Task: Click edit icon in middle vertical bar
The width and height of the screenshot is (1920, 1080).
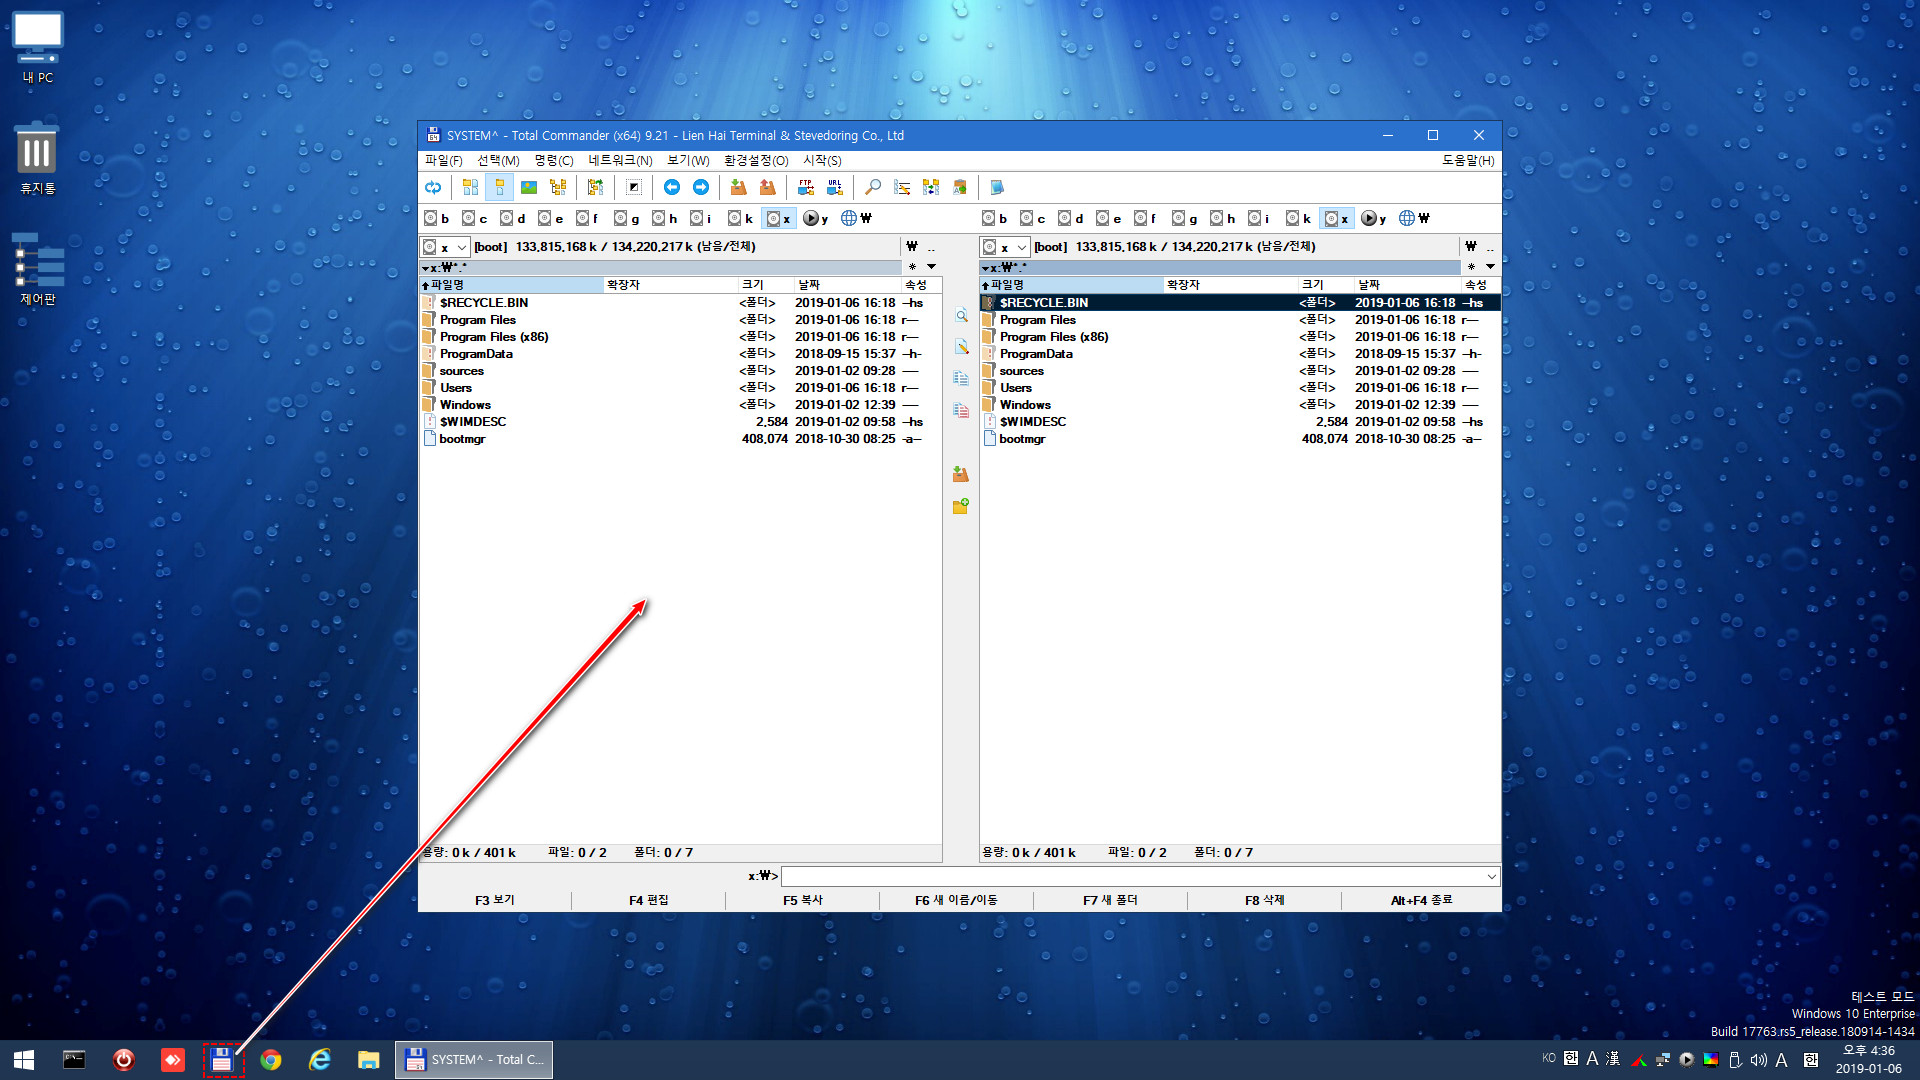Action: (x=961, y=347)
